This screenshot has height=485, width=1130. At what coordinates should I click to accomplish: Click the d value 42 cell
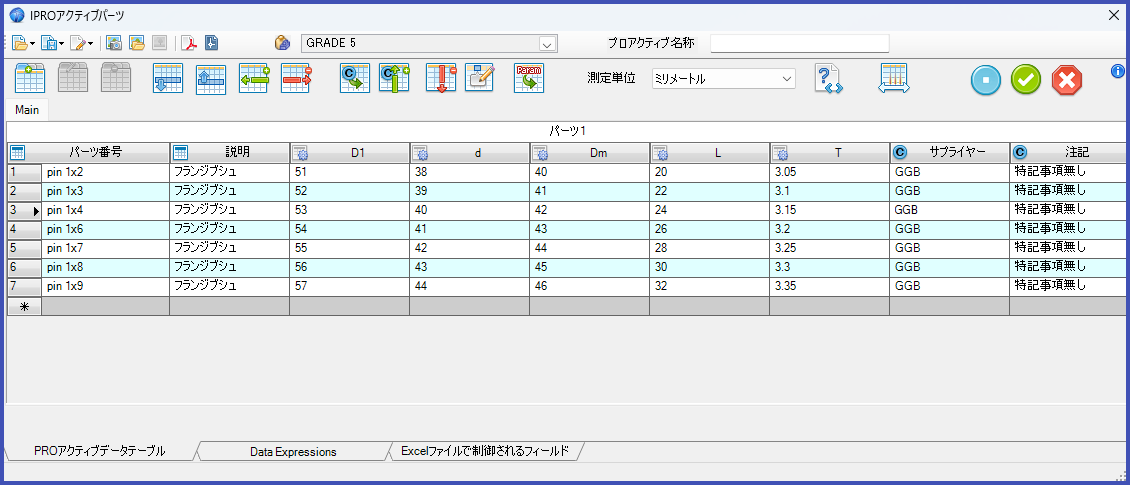[469, 249]
